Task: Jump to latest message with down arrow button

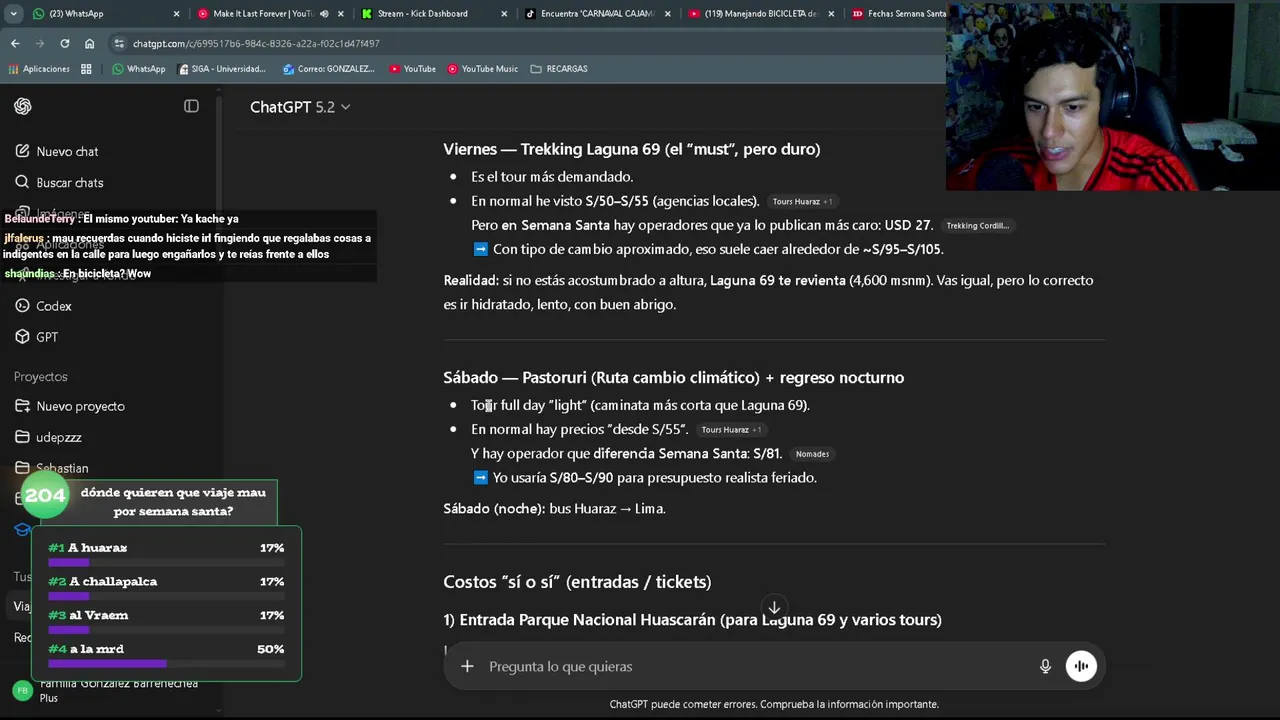Action: pos(774,608)
